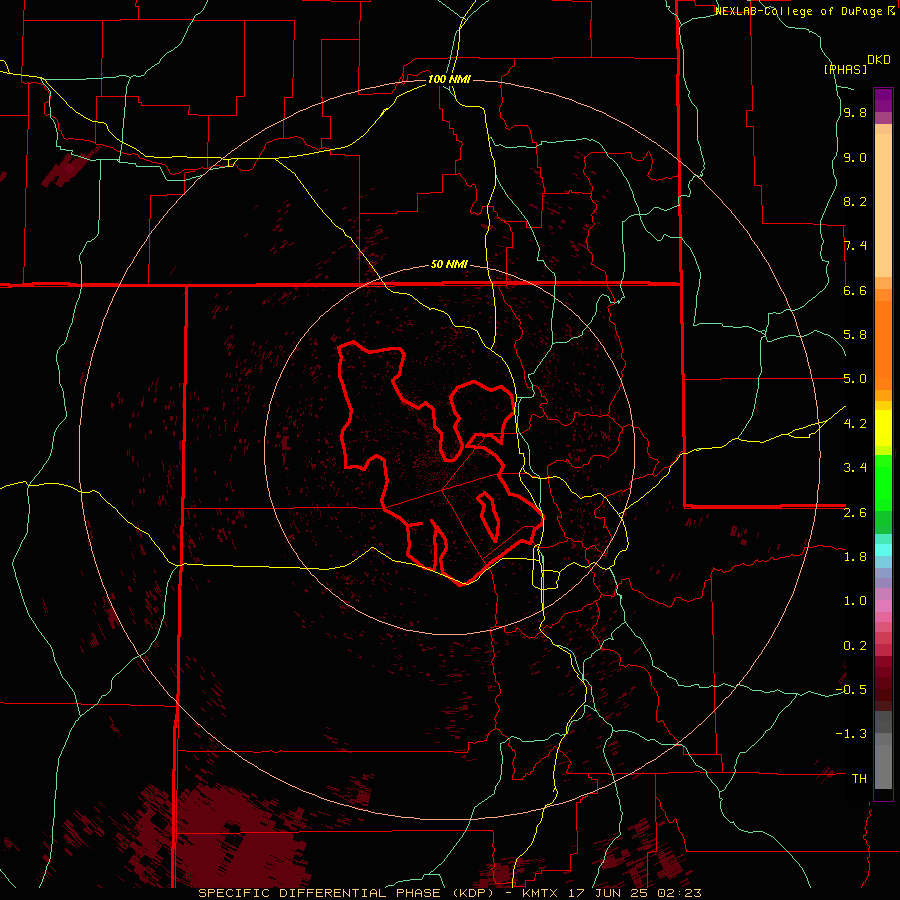Click the -1.3 value on the scale
The image size is (900, 900).
click(x=851, y=734)
